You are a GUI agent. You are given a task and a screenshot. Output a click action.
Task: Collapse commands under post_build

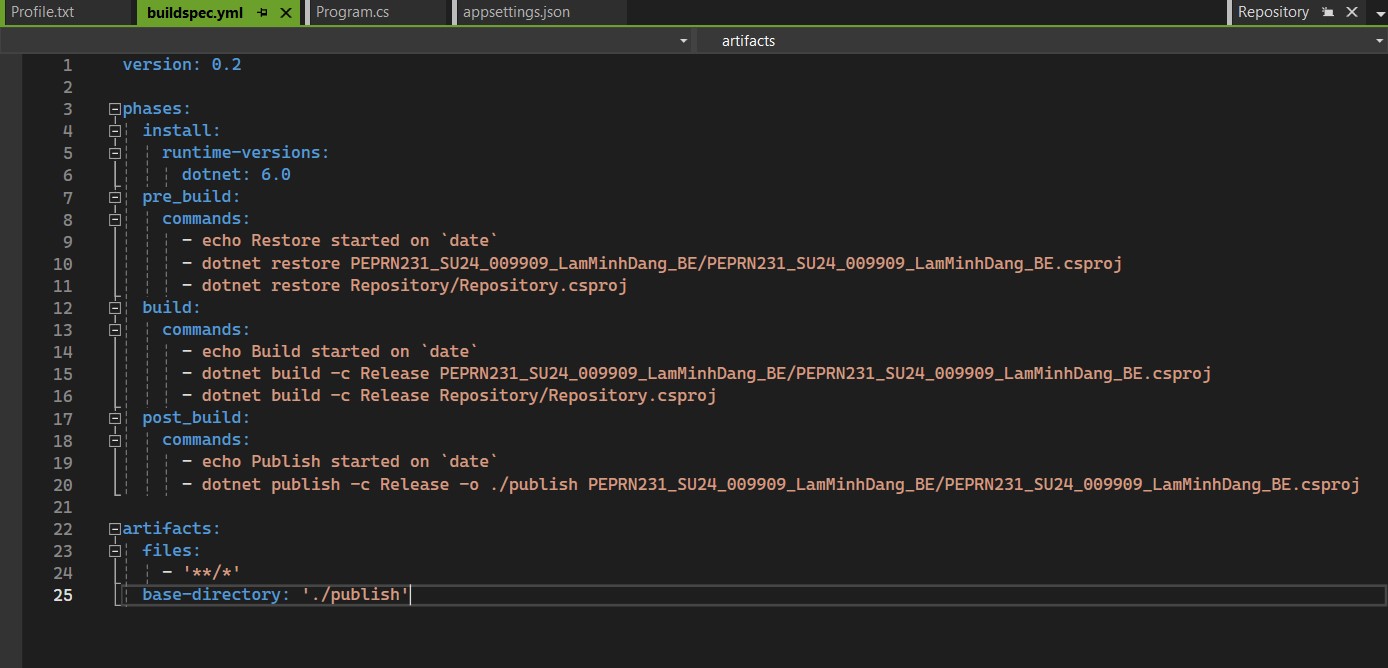(115, 440)
